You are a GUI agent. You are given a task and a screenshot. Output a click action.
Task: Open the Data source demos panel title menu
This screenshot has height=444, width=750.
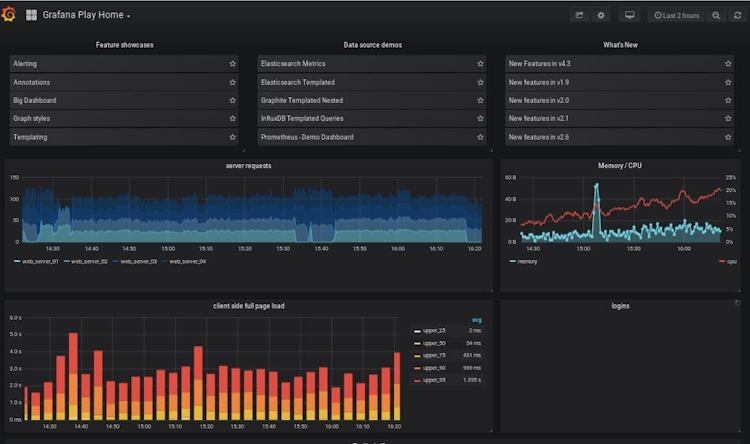point(373,45)
